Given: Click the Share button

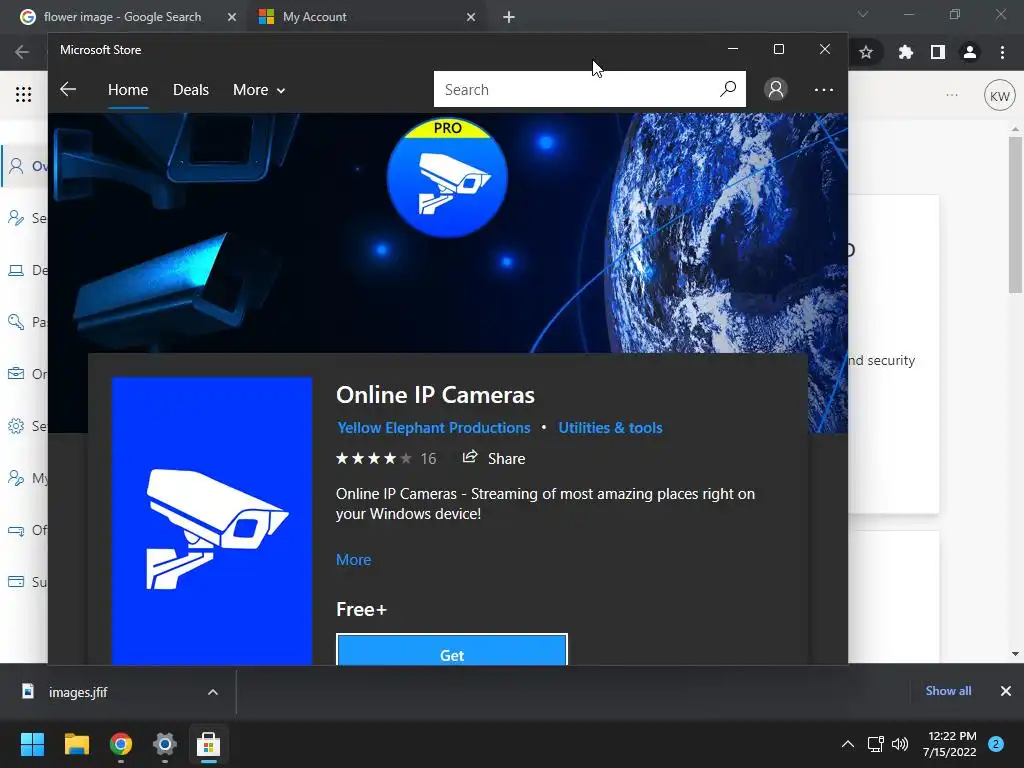Looking at the screenshot, I should point(494,458).
